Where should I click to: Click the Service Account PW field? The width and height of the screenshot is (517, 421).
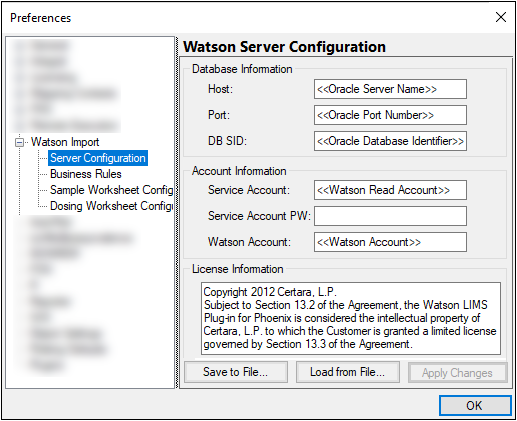click(390, 216)
